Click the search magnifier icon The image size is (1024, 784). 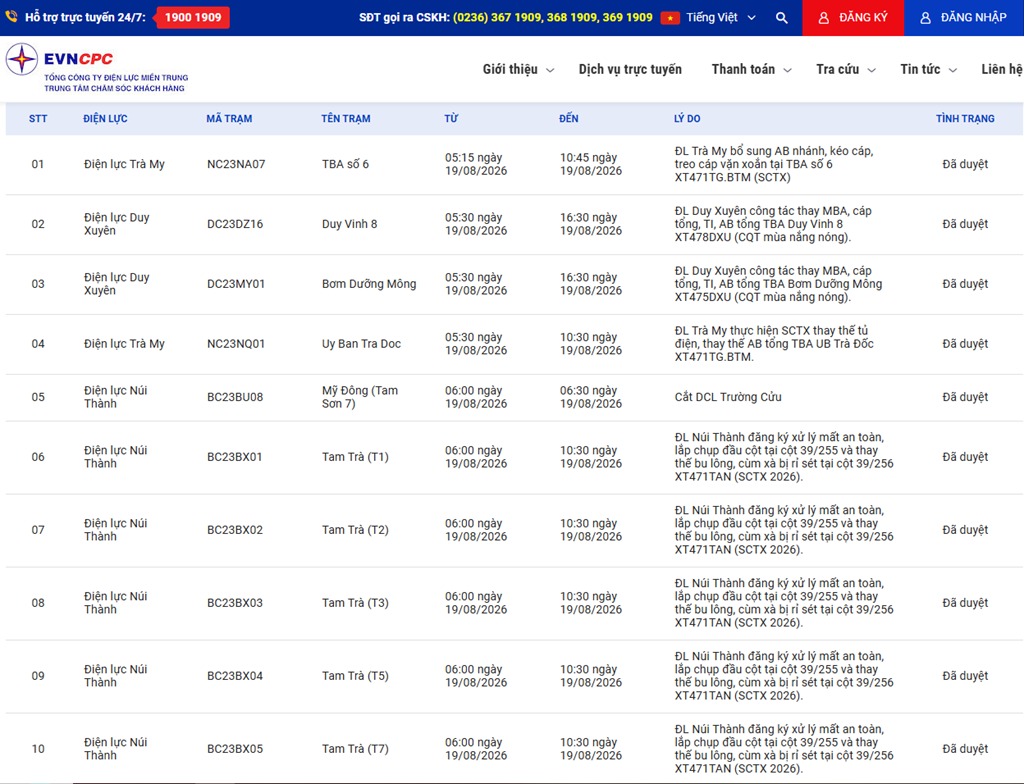point(782,18)
